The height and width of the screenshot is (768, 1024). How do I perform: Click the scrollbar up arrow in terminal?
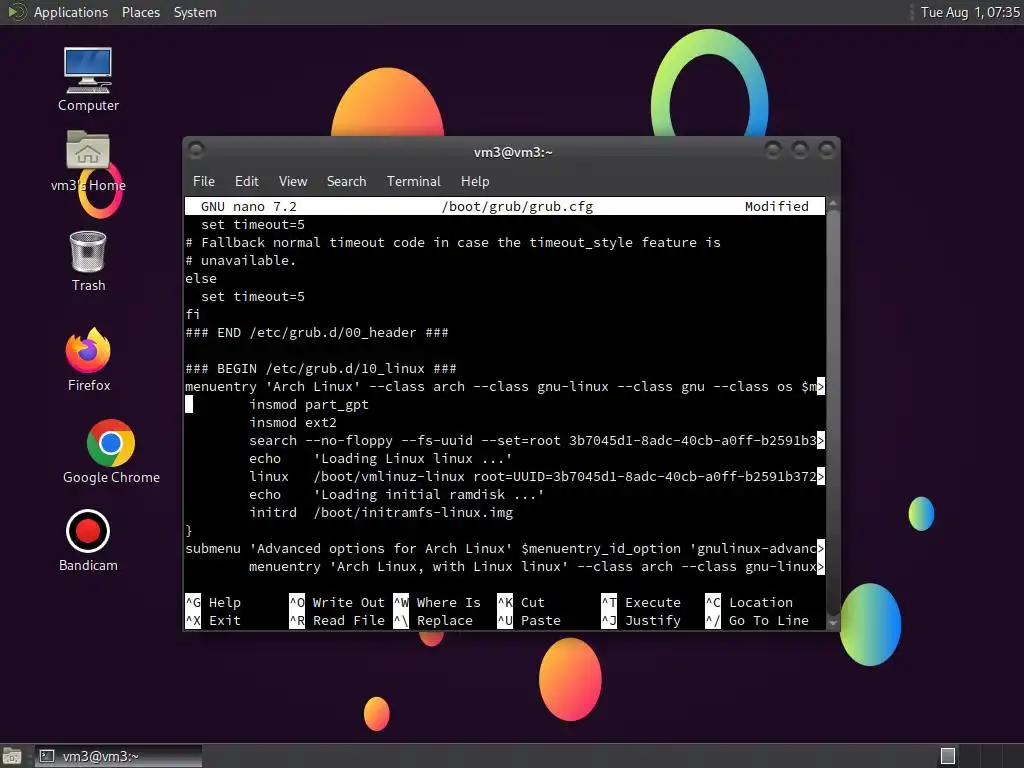833,204
